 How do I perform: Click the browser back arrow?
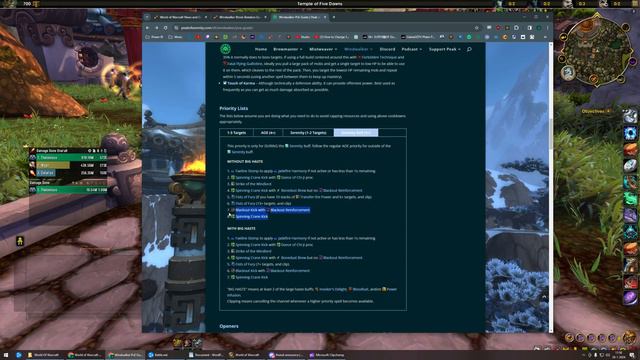(x=148, y=28)
